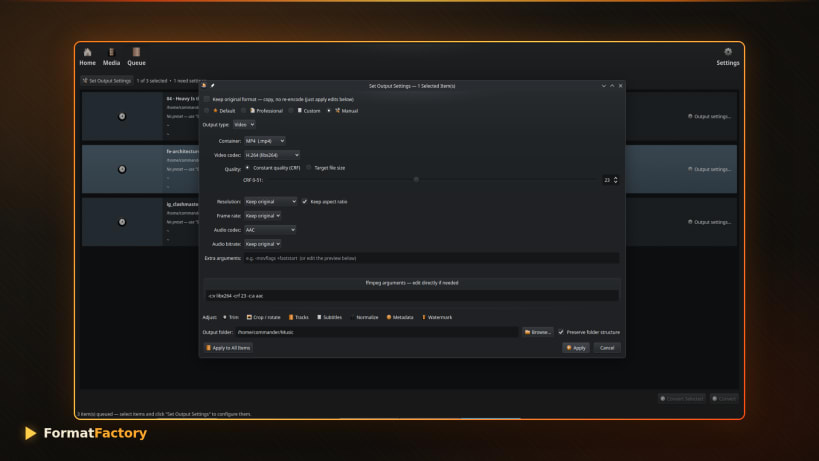Screen dimensions: 819x461
Task: Open Settings gear in main window
Action: click(x=728, y=57)
